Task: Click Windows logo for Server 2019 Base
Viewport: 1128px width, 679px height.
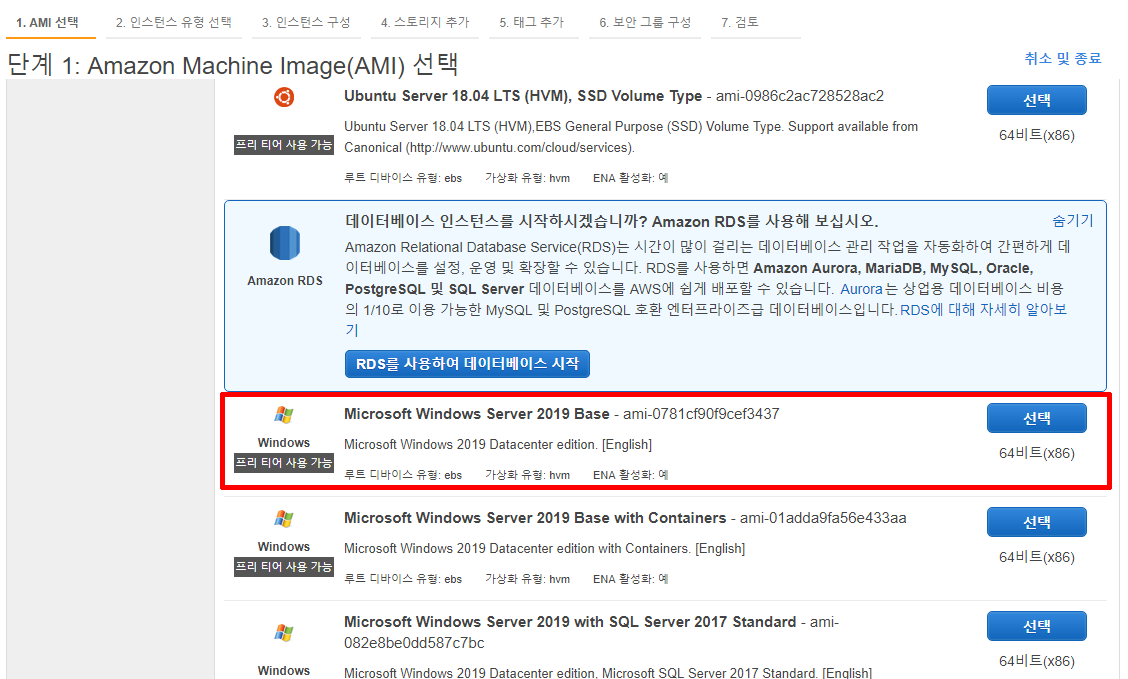Action: point(283,415)
